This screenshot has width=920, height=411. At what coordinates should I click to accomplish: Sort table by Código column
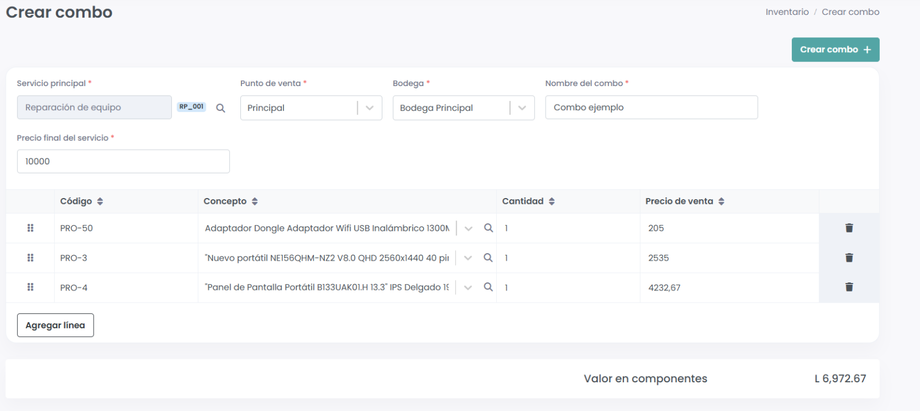click(x=100, y=202)
